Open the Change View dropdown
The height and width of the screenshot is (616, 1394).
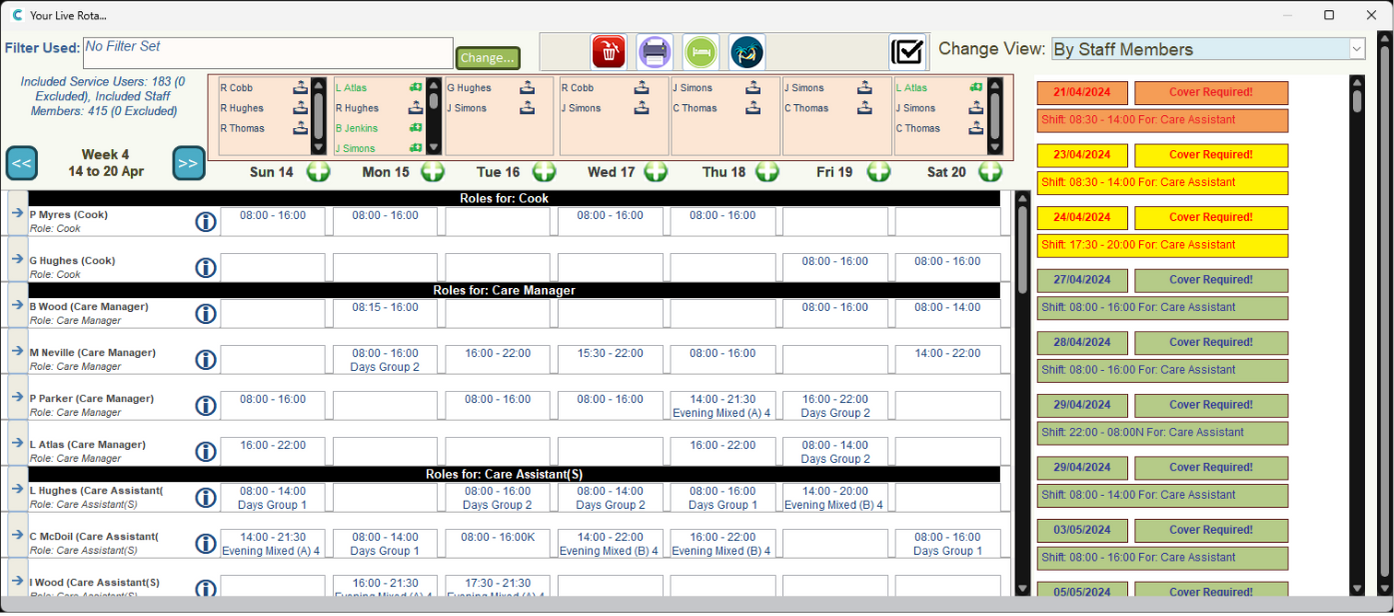1356,49
